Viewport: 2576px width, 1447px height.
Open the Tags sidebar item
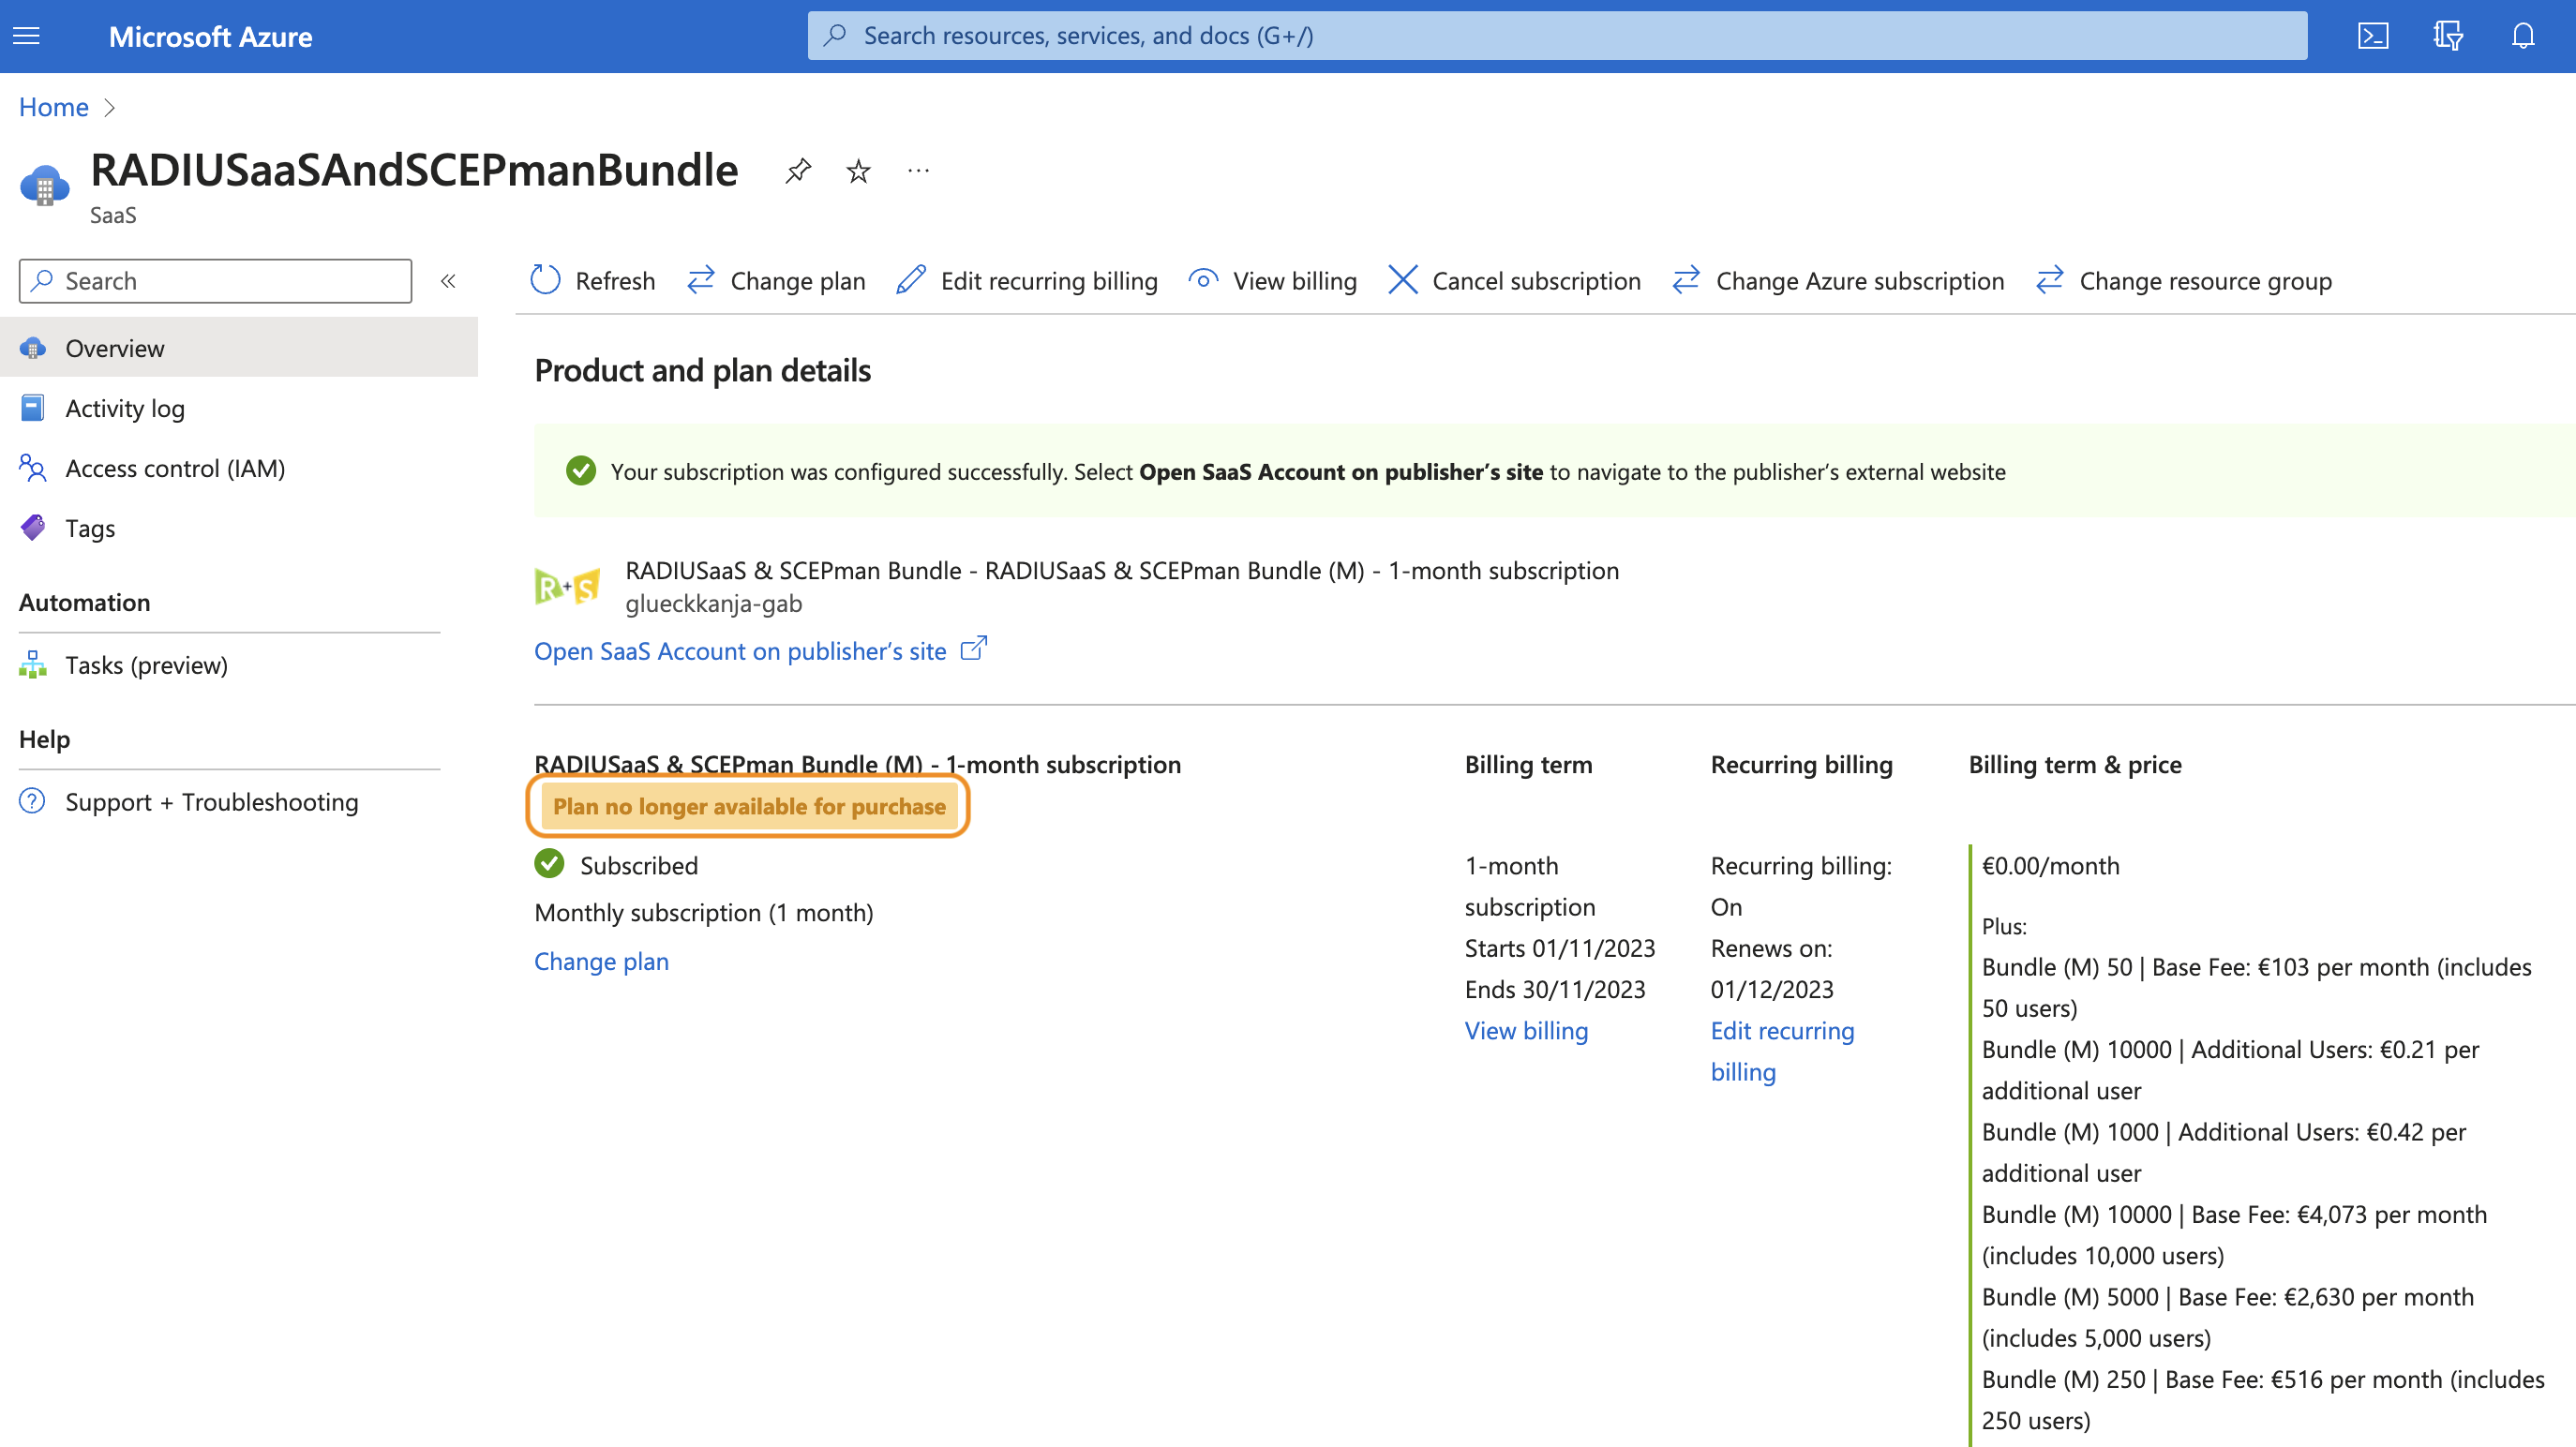coord(90,528)
